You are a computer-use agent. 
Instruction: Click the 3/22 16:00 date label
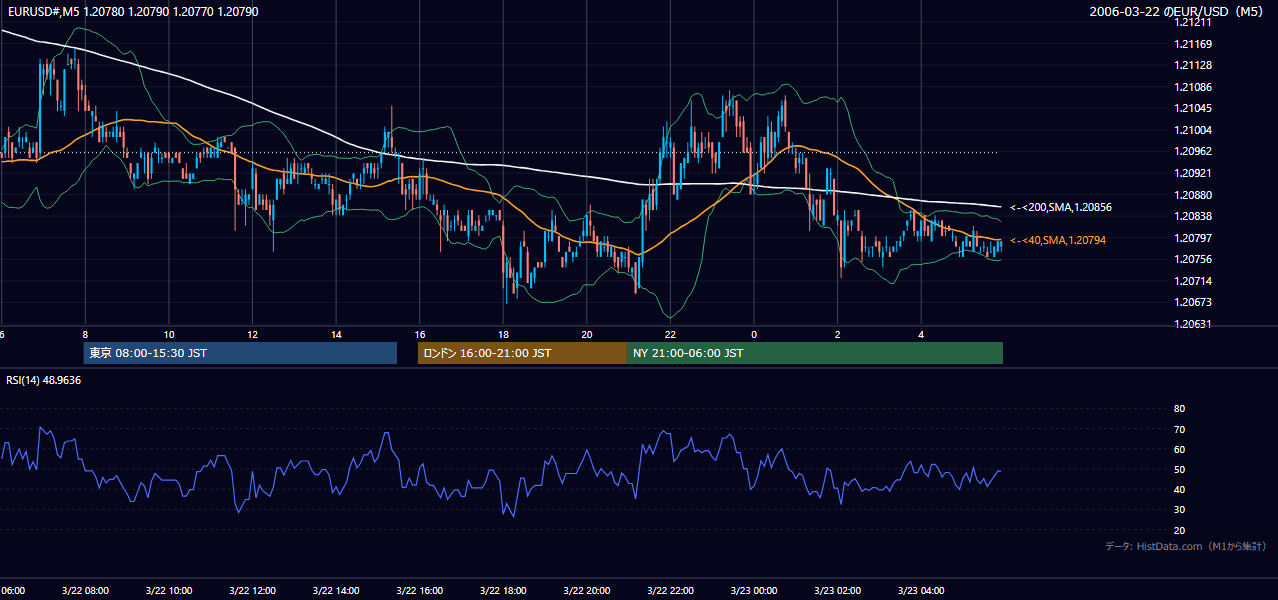coord(420,590)
